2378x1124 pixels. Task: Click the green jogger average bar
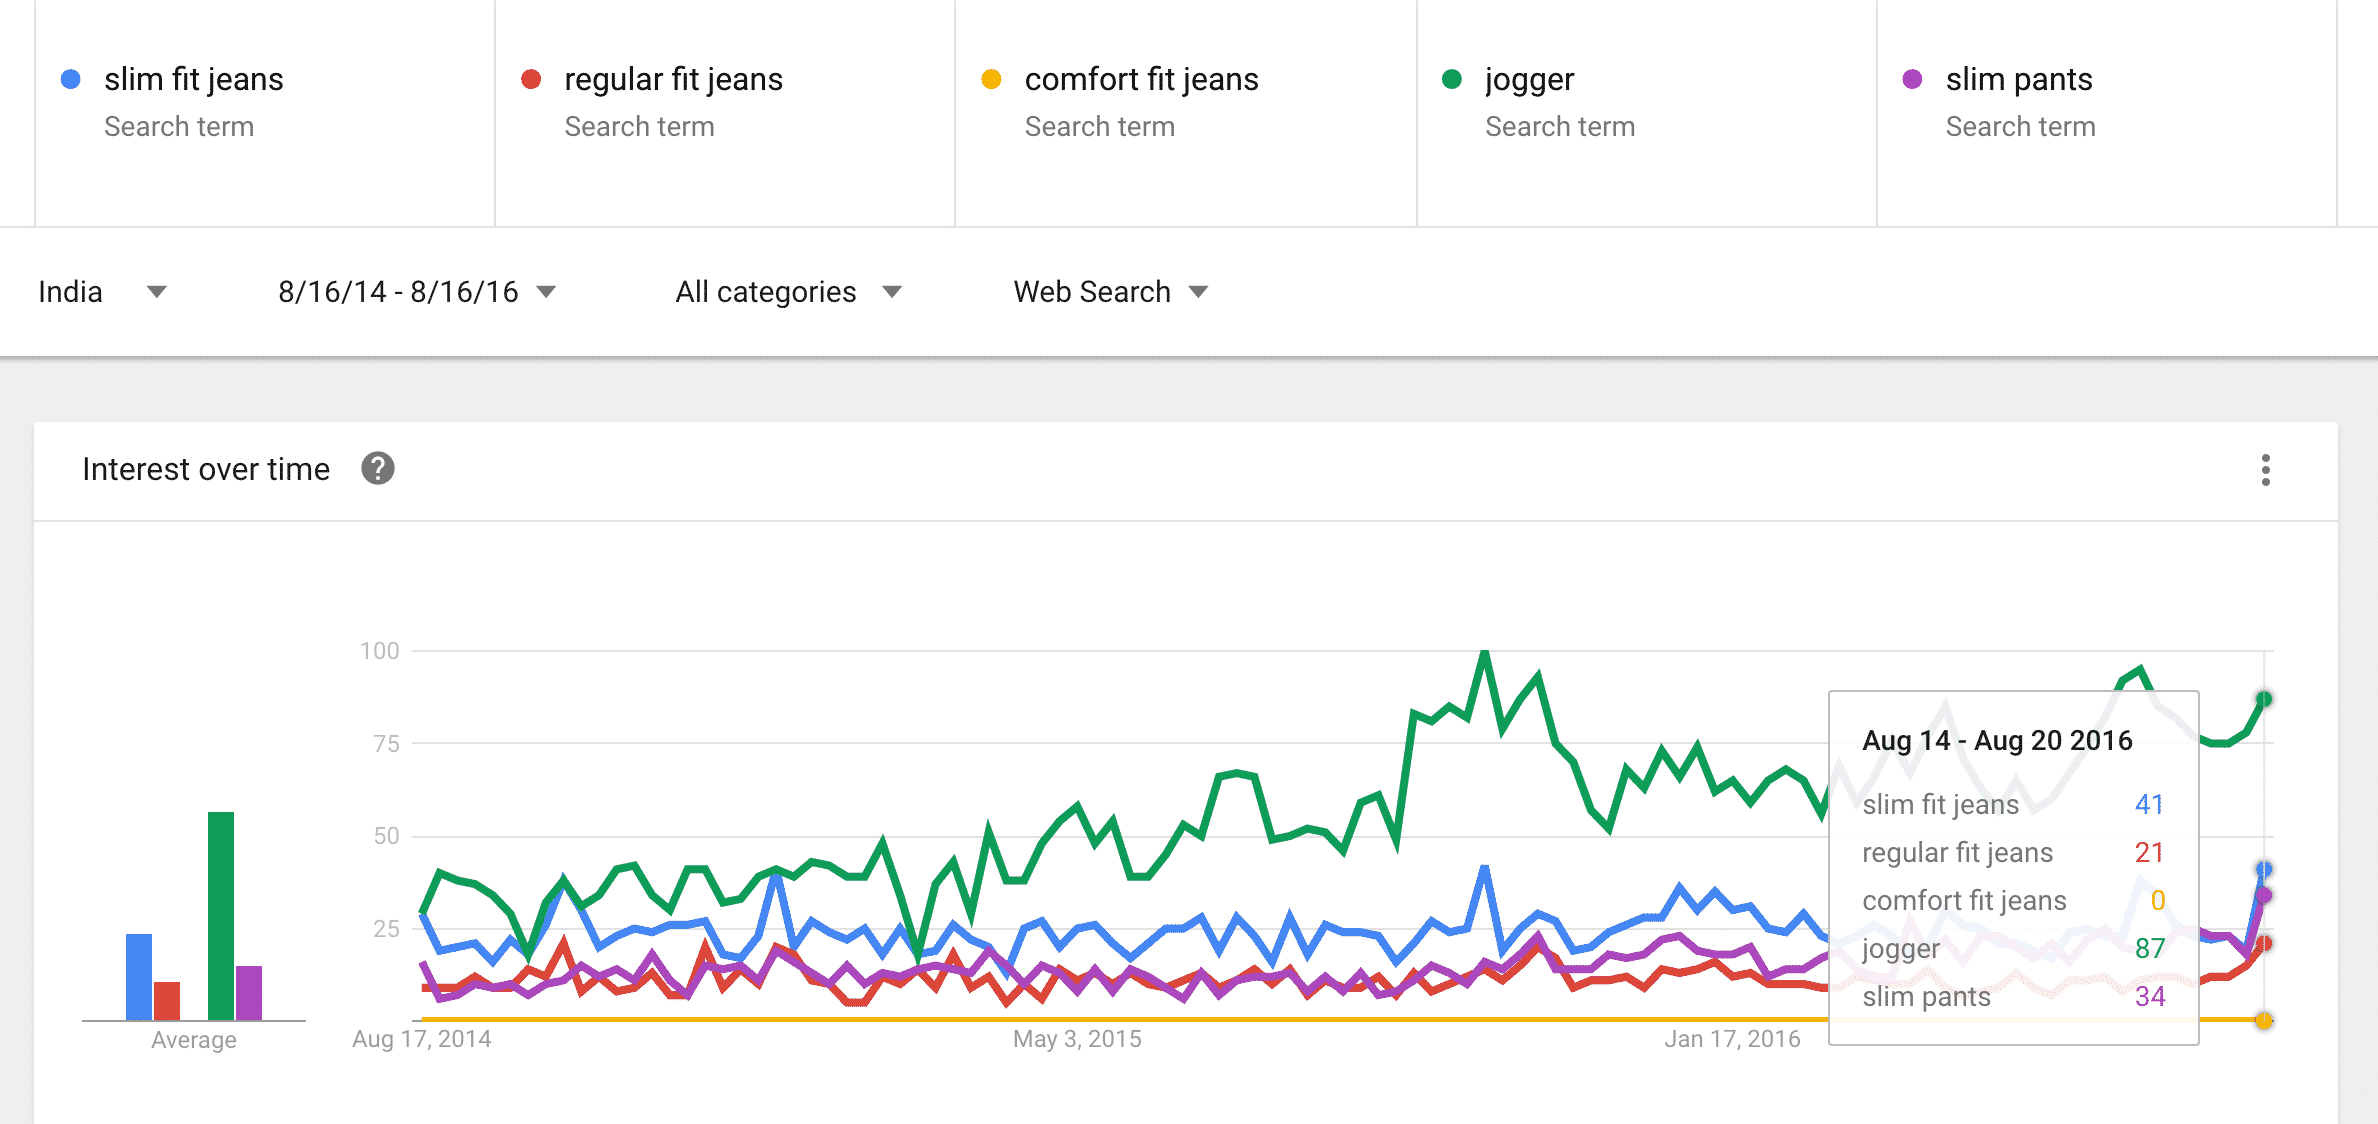(x=221, y=915)
